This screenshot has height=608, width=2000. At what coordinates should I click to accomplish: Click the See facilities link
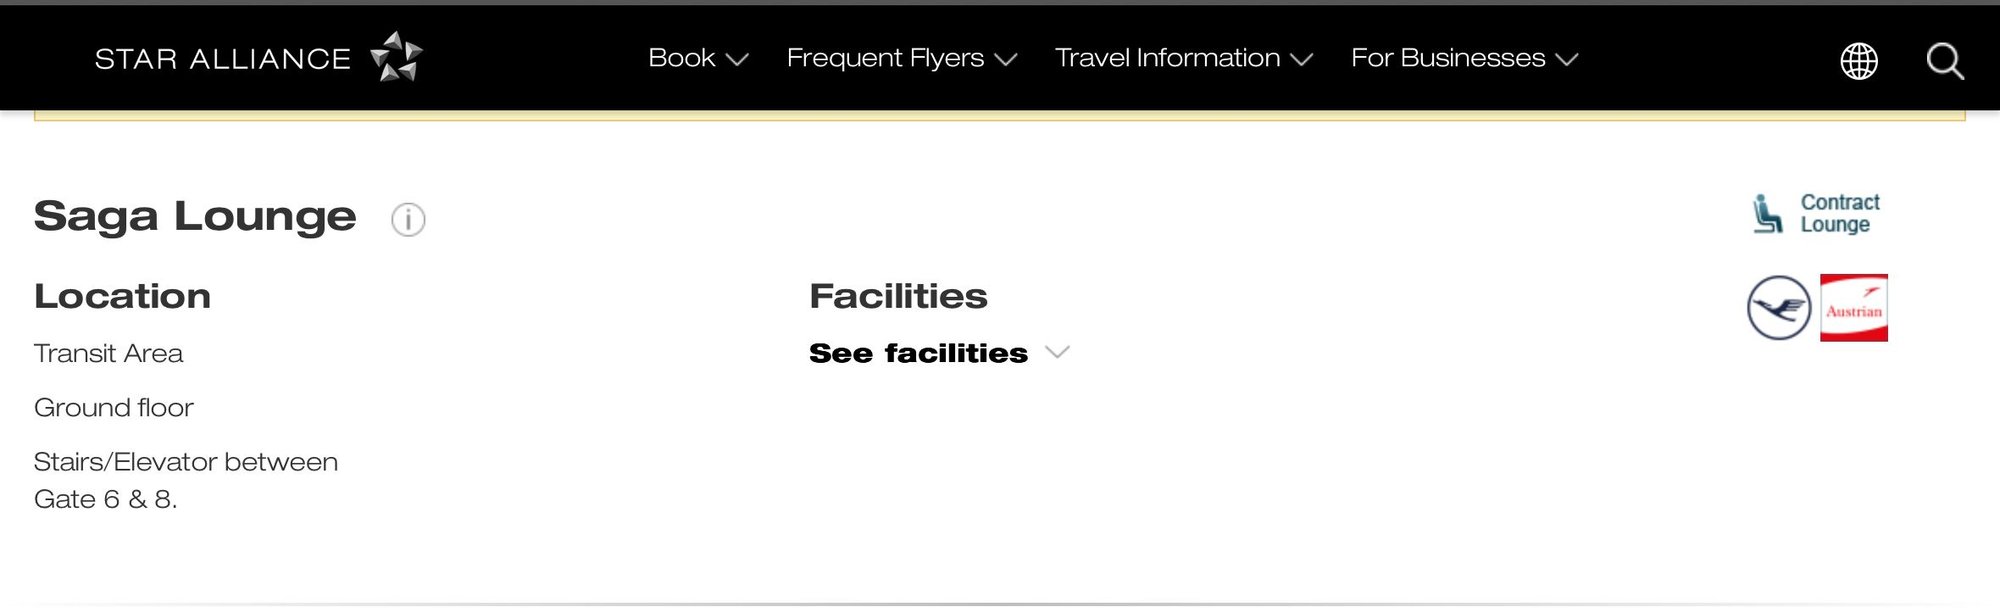(918, 353)
